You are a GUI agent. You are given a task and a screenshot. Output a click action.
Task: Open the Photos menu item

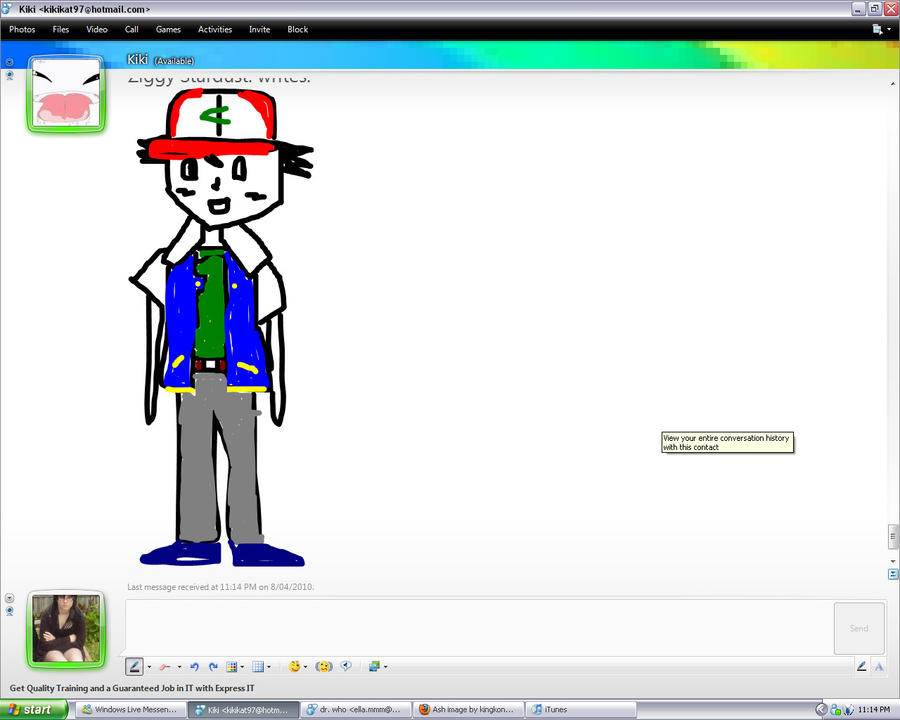coord(22,29)
